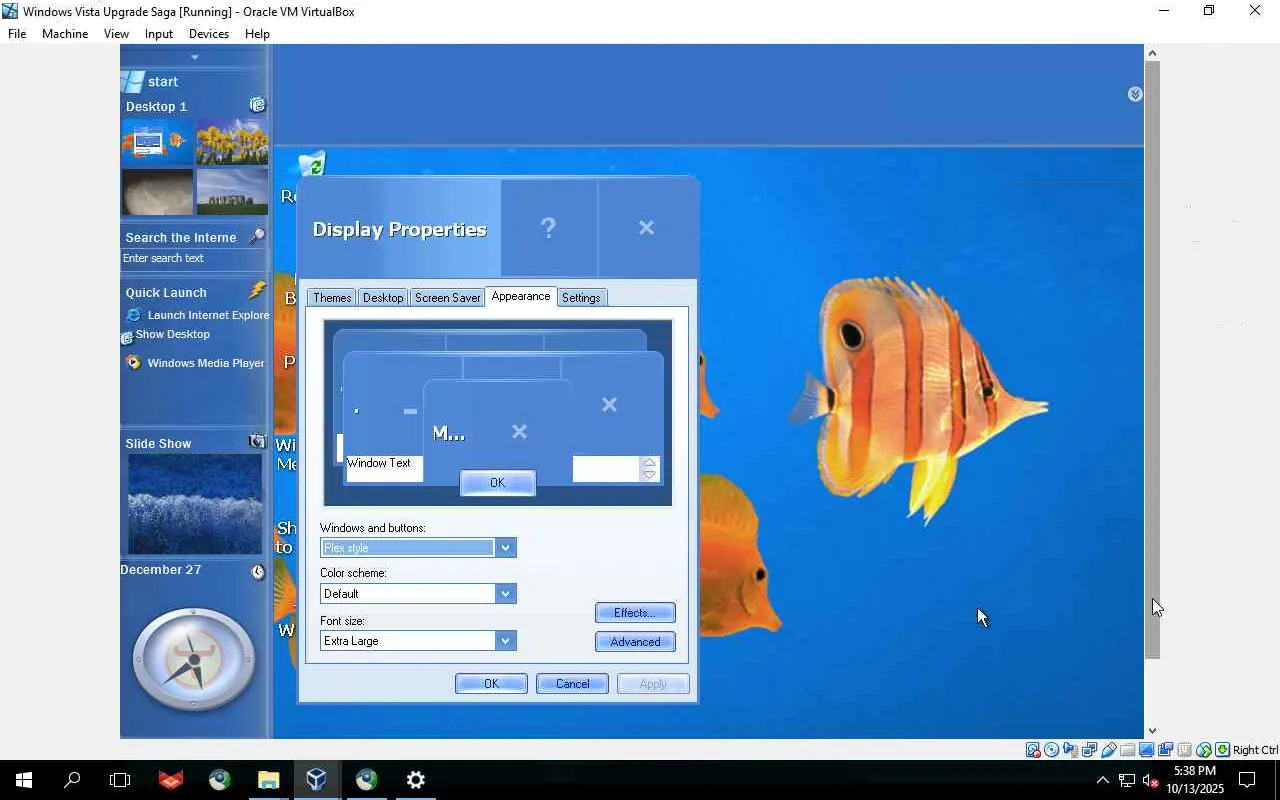1280x800 pixels.
Task: Switch to the Screen Saver tab
Action: pos(448,298)
